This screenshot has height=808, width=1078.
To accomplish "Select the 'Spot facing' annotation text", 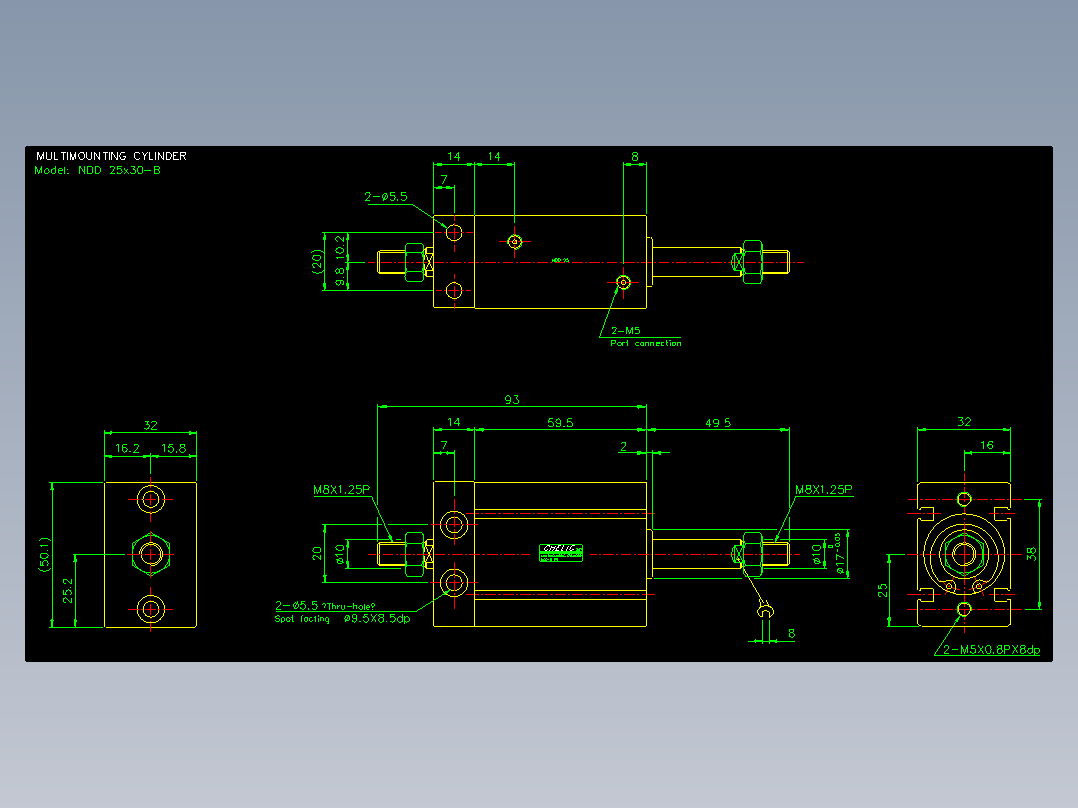I will (x=302, y=619).
